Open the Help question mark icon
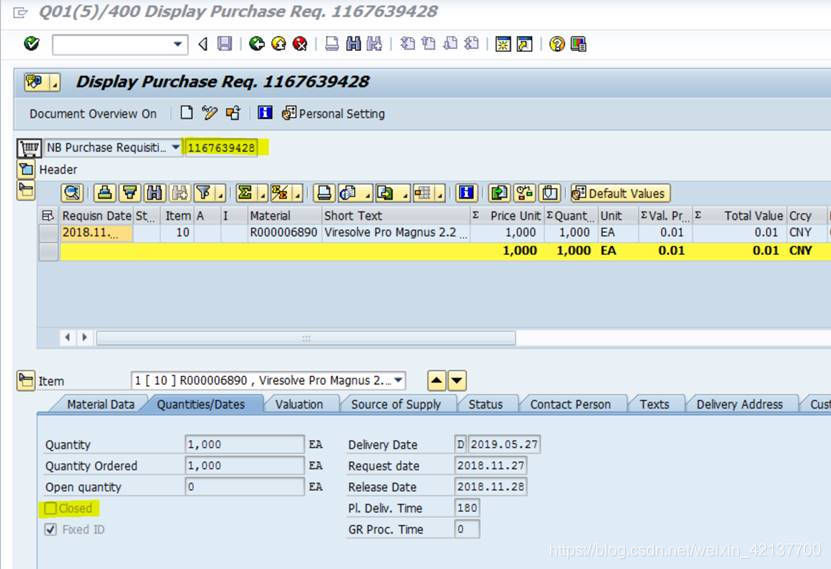This screenshot has height=569, width=831. 557,44
